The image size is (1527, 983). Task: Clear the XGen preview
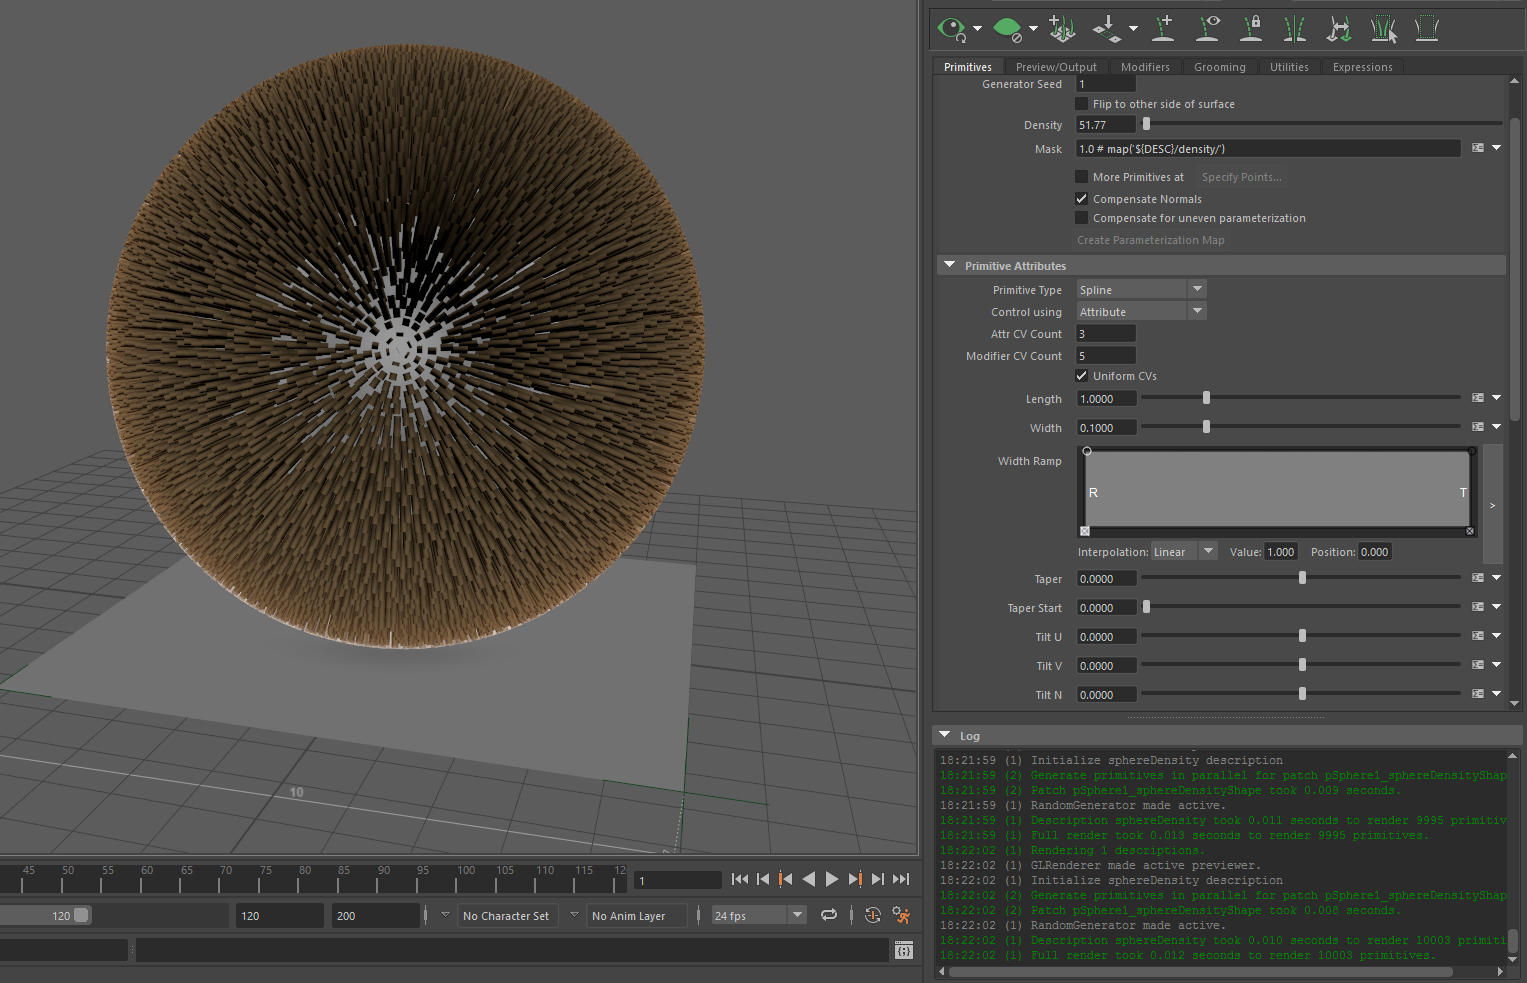pyautogui.click(x=1007, y=28)
